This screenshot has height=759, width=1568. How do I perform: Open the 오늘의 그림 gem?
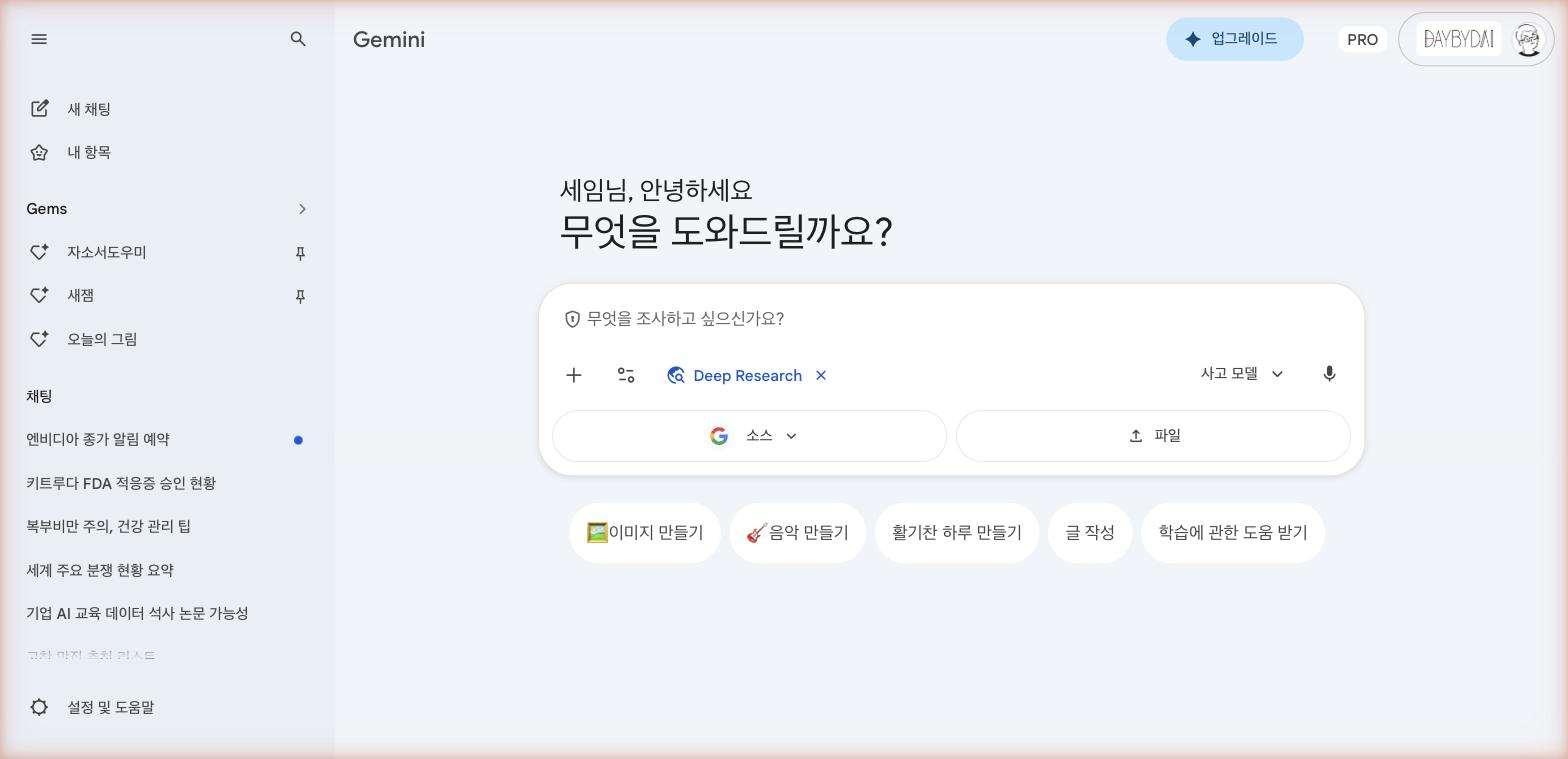[102, 340]
